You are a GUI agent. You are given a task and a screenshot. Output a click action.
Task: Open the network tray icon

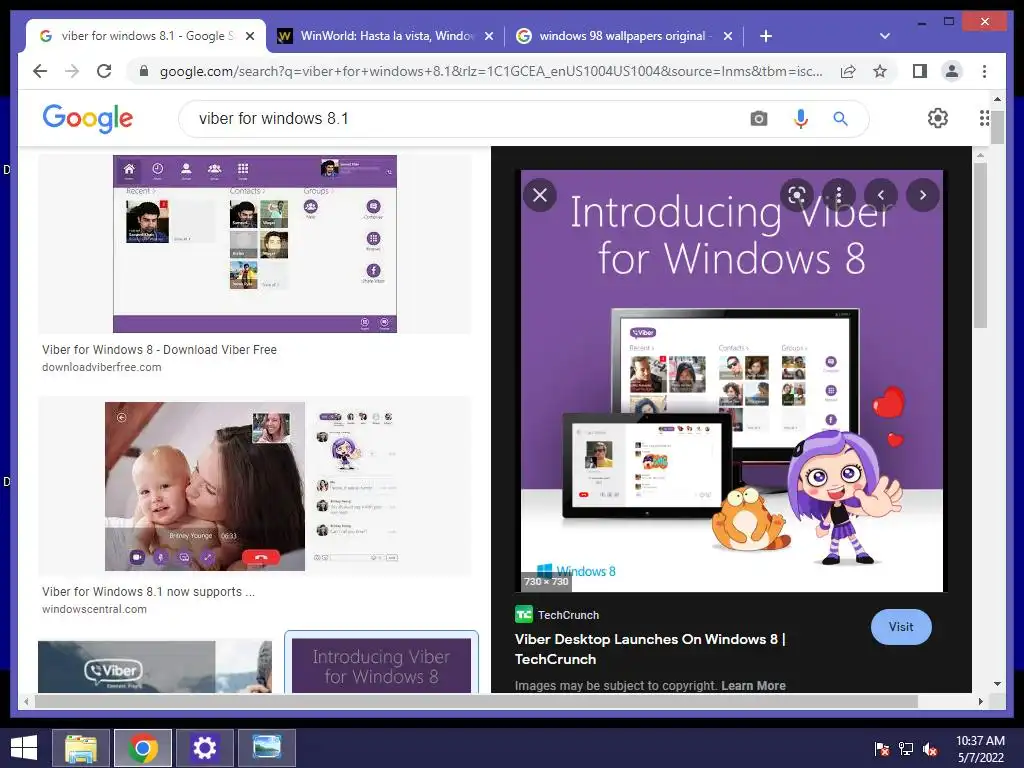click(x=906, y=749)
